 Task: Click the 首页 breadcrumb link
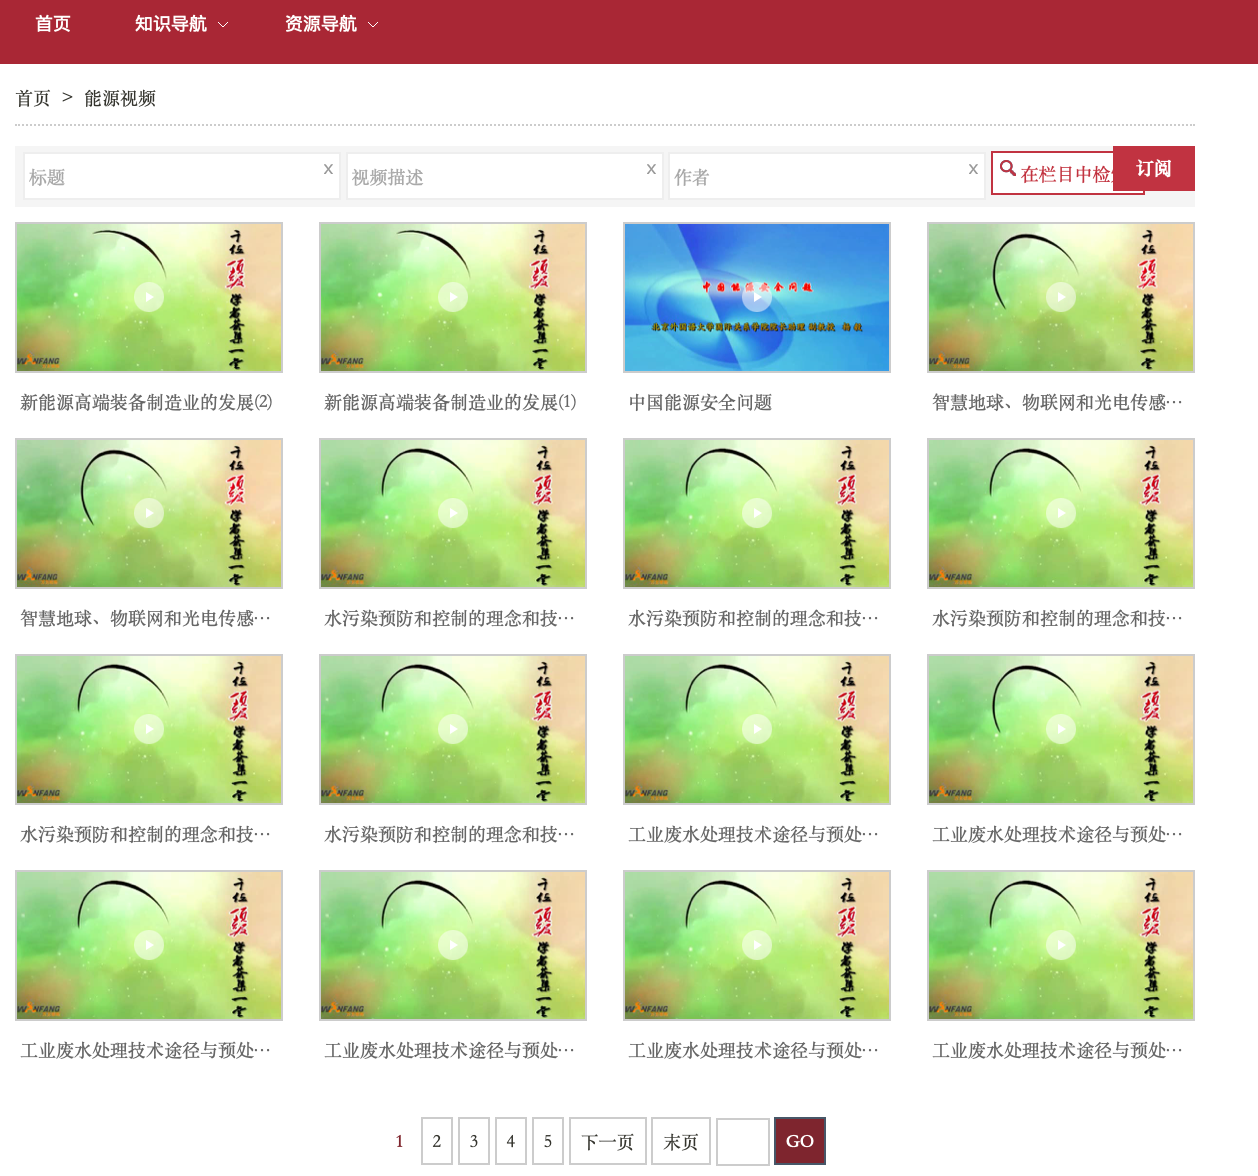pyautogui.click(x=33, y=98)
